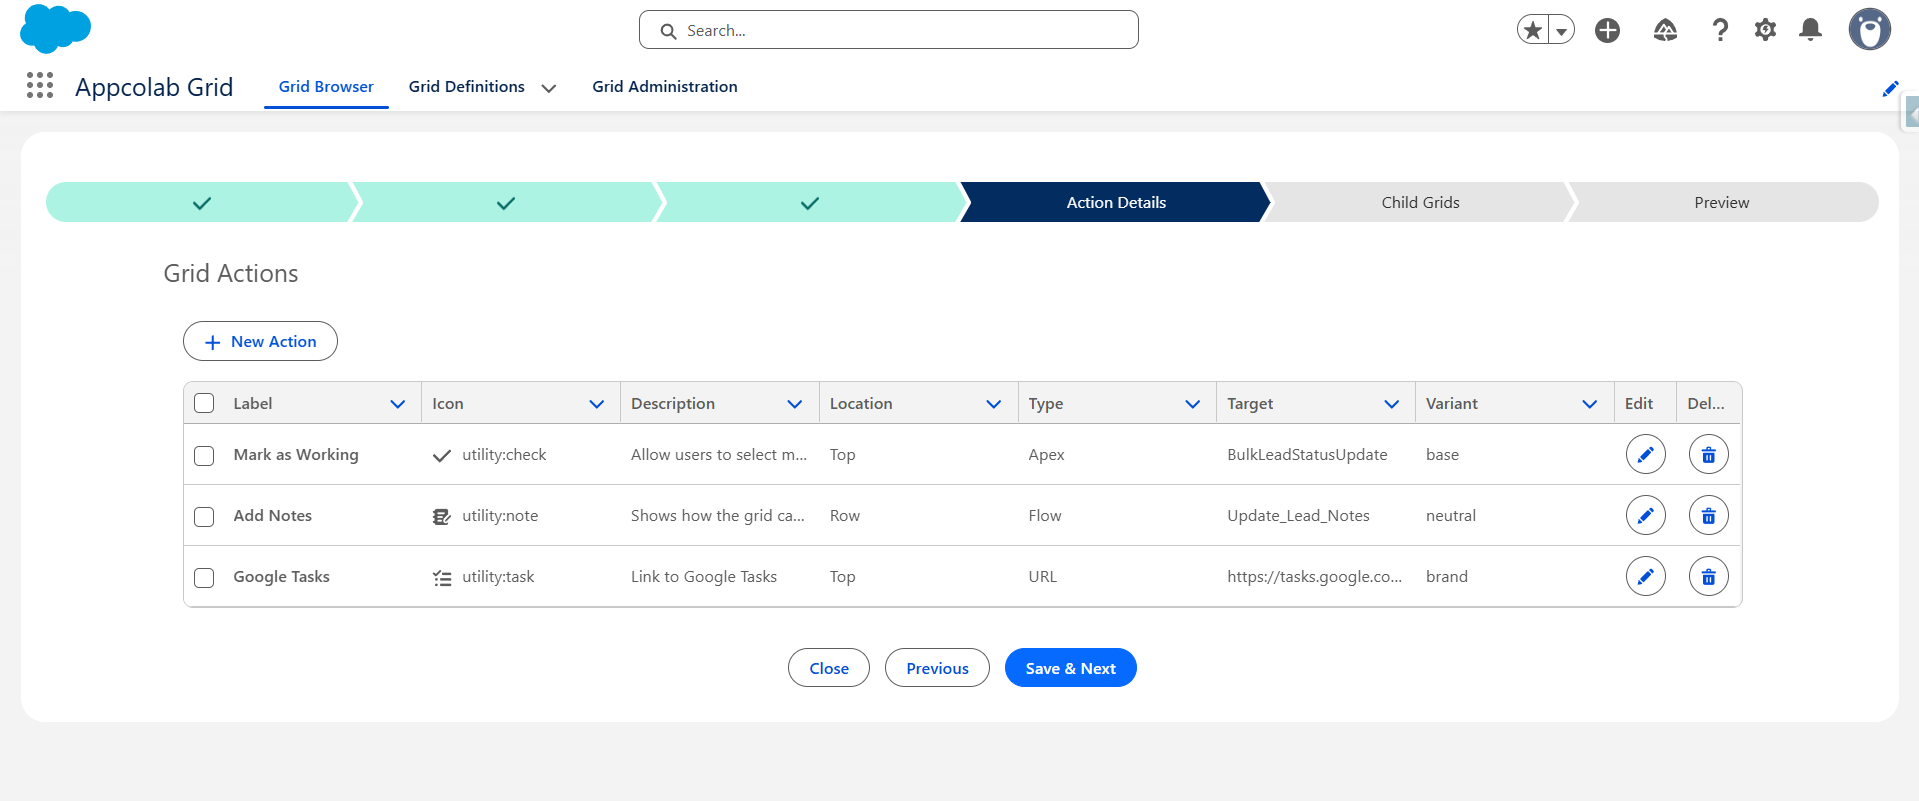Toggle the select-all rows checkbox
The width and height of the screenshot is (1919, 801).
204,403
